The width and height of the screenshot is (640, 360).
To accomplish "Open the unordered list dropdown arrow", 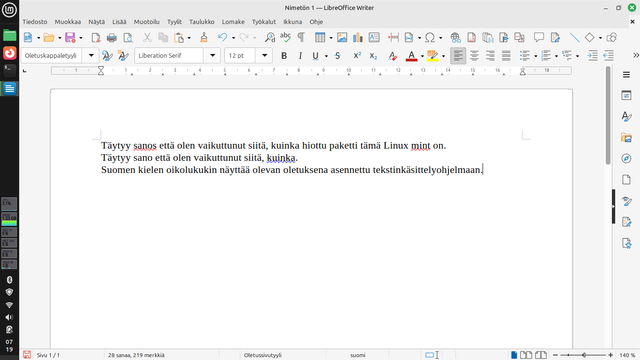I will tap(535, 56).
